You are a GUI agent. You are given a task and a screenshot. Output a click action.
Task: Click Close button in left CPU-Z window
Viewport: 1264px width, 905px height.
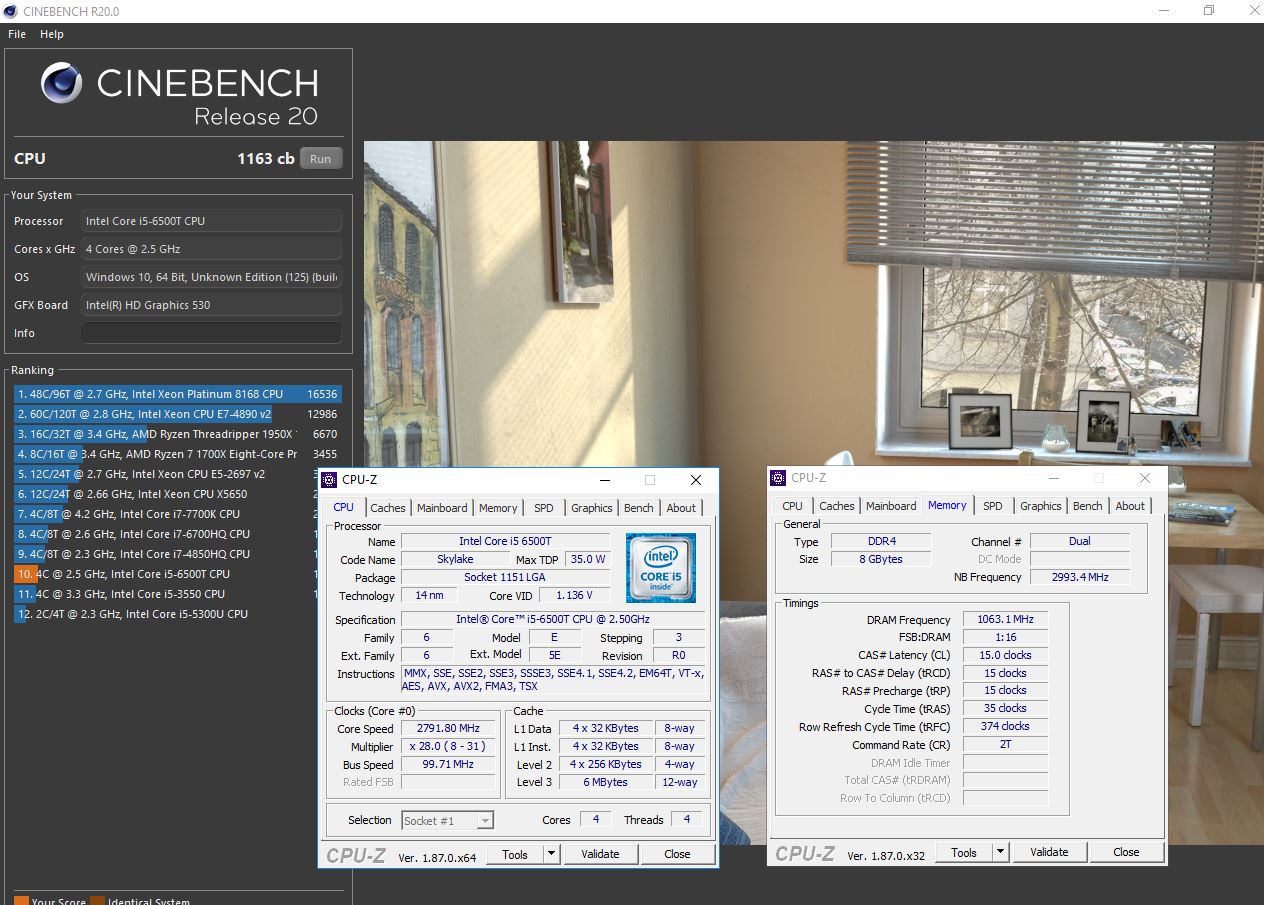click(677, 854)
